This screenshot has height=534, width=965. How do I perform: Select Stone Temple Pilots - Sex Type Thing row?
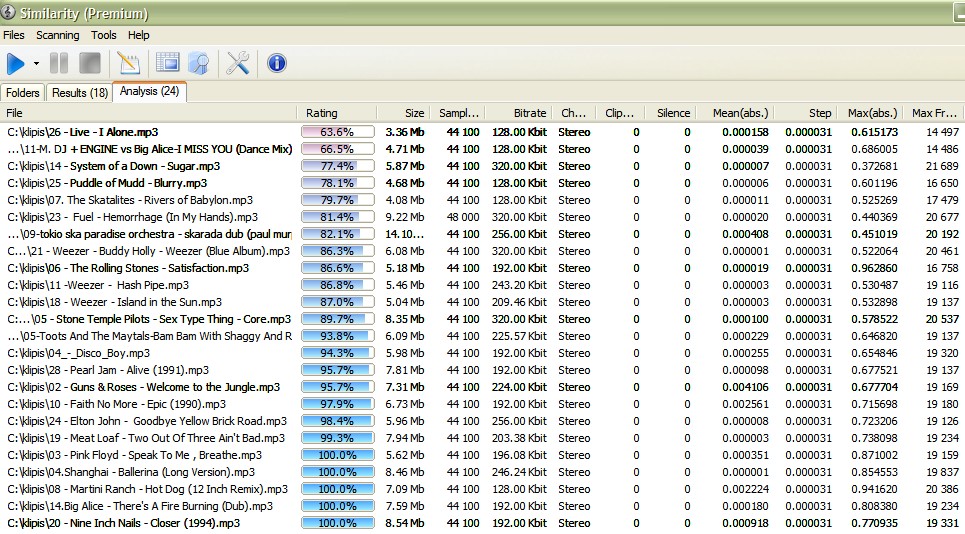pyautogui.click(x=482, y=319)
